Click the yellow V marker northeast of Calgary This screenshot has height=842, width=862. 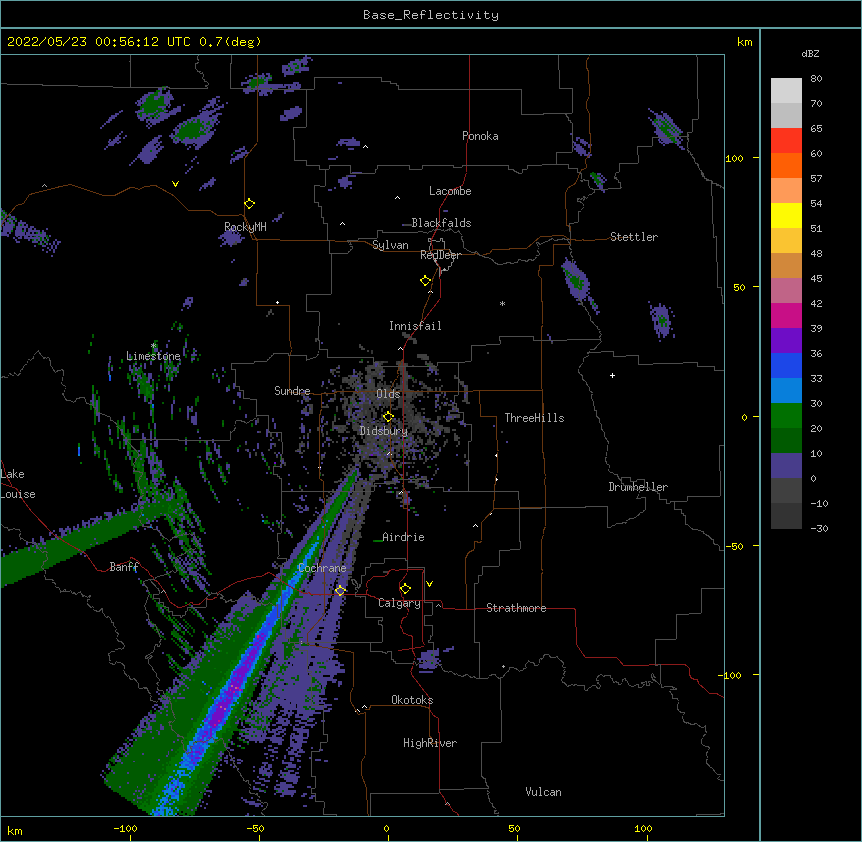pos(429,584)
